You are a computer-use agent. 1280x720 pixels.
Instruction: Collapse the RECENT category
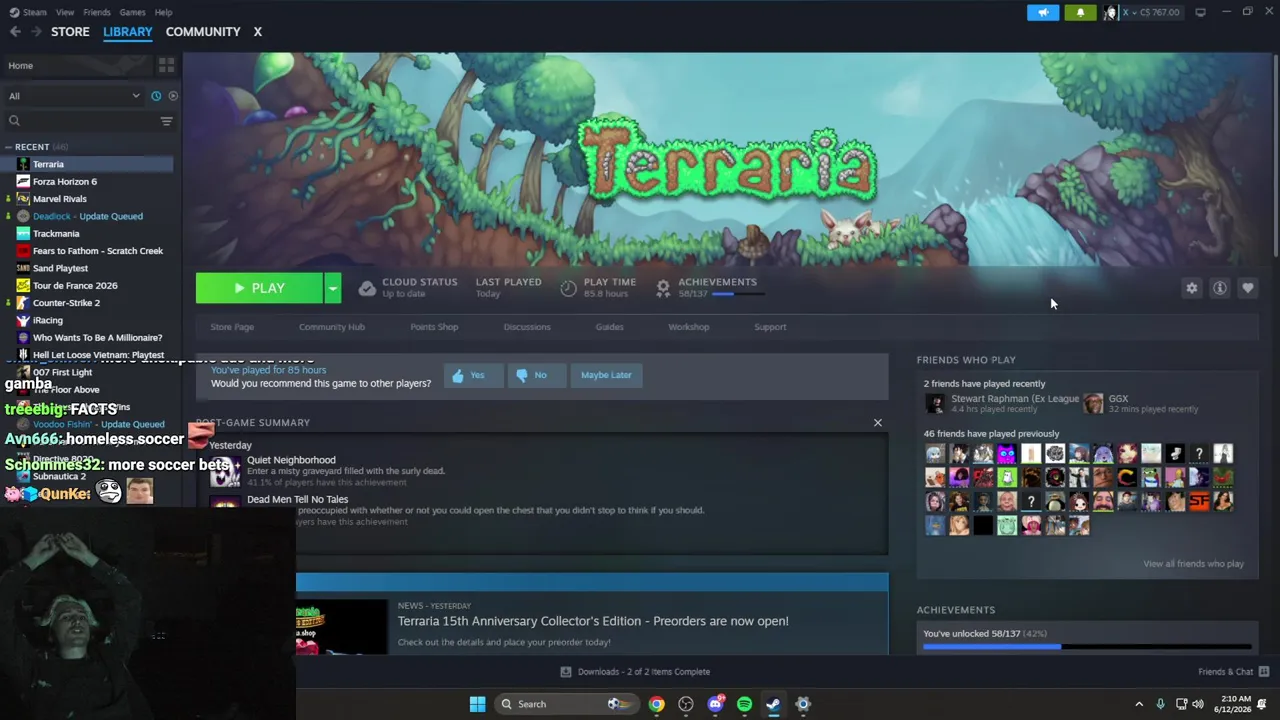click(9, 147)
